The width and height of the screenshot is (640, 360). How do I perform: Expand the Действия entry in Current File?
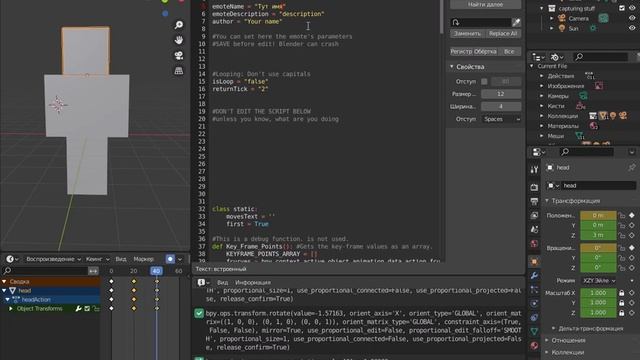542,76
